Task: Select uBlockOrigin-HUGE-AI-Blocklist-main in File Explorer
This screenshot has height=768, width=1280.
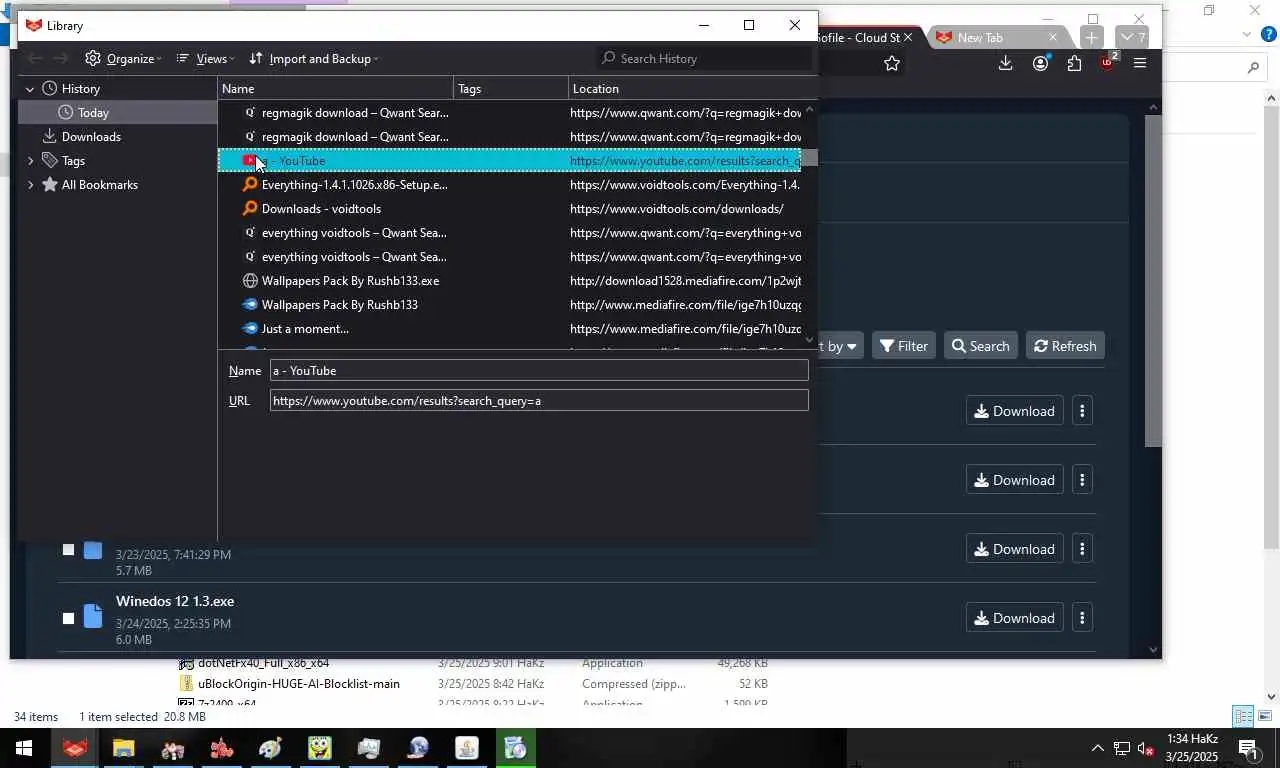Action: coord(299,684)
